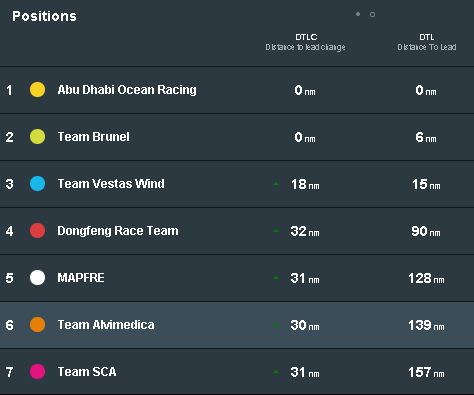Screen dimensions: 474x395
Task: Click Abu Dhabi Ocean Racing yellow dot
Action: [37, 90]
